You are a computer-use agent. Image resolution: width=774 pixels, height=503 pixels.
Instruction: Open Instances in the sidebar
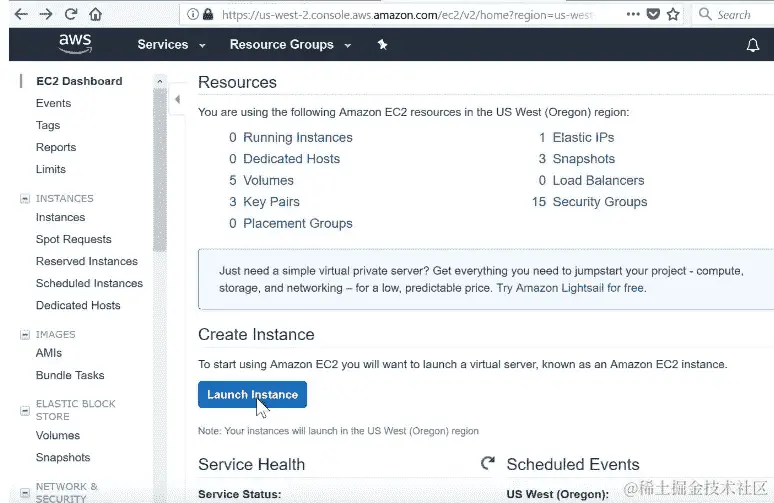[x=60, y=217]
